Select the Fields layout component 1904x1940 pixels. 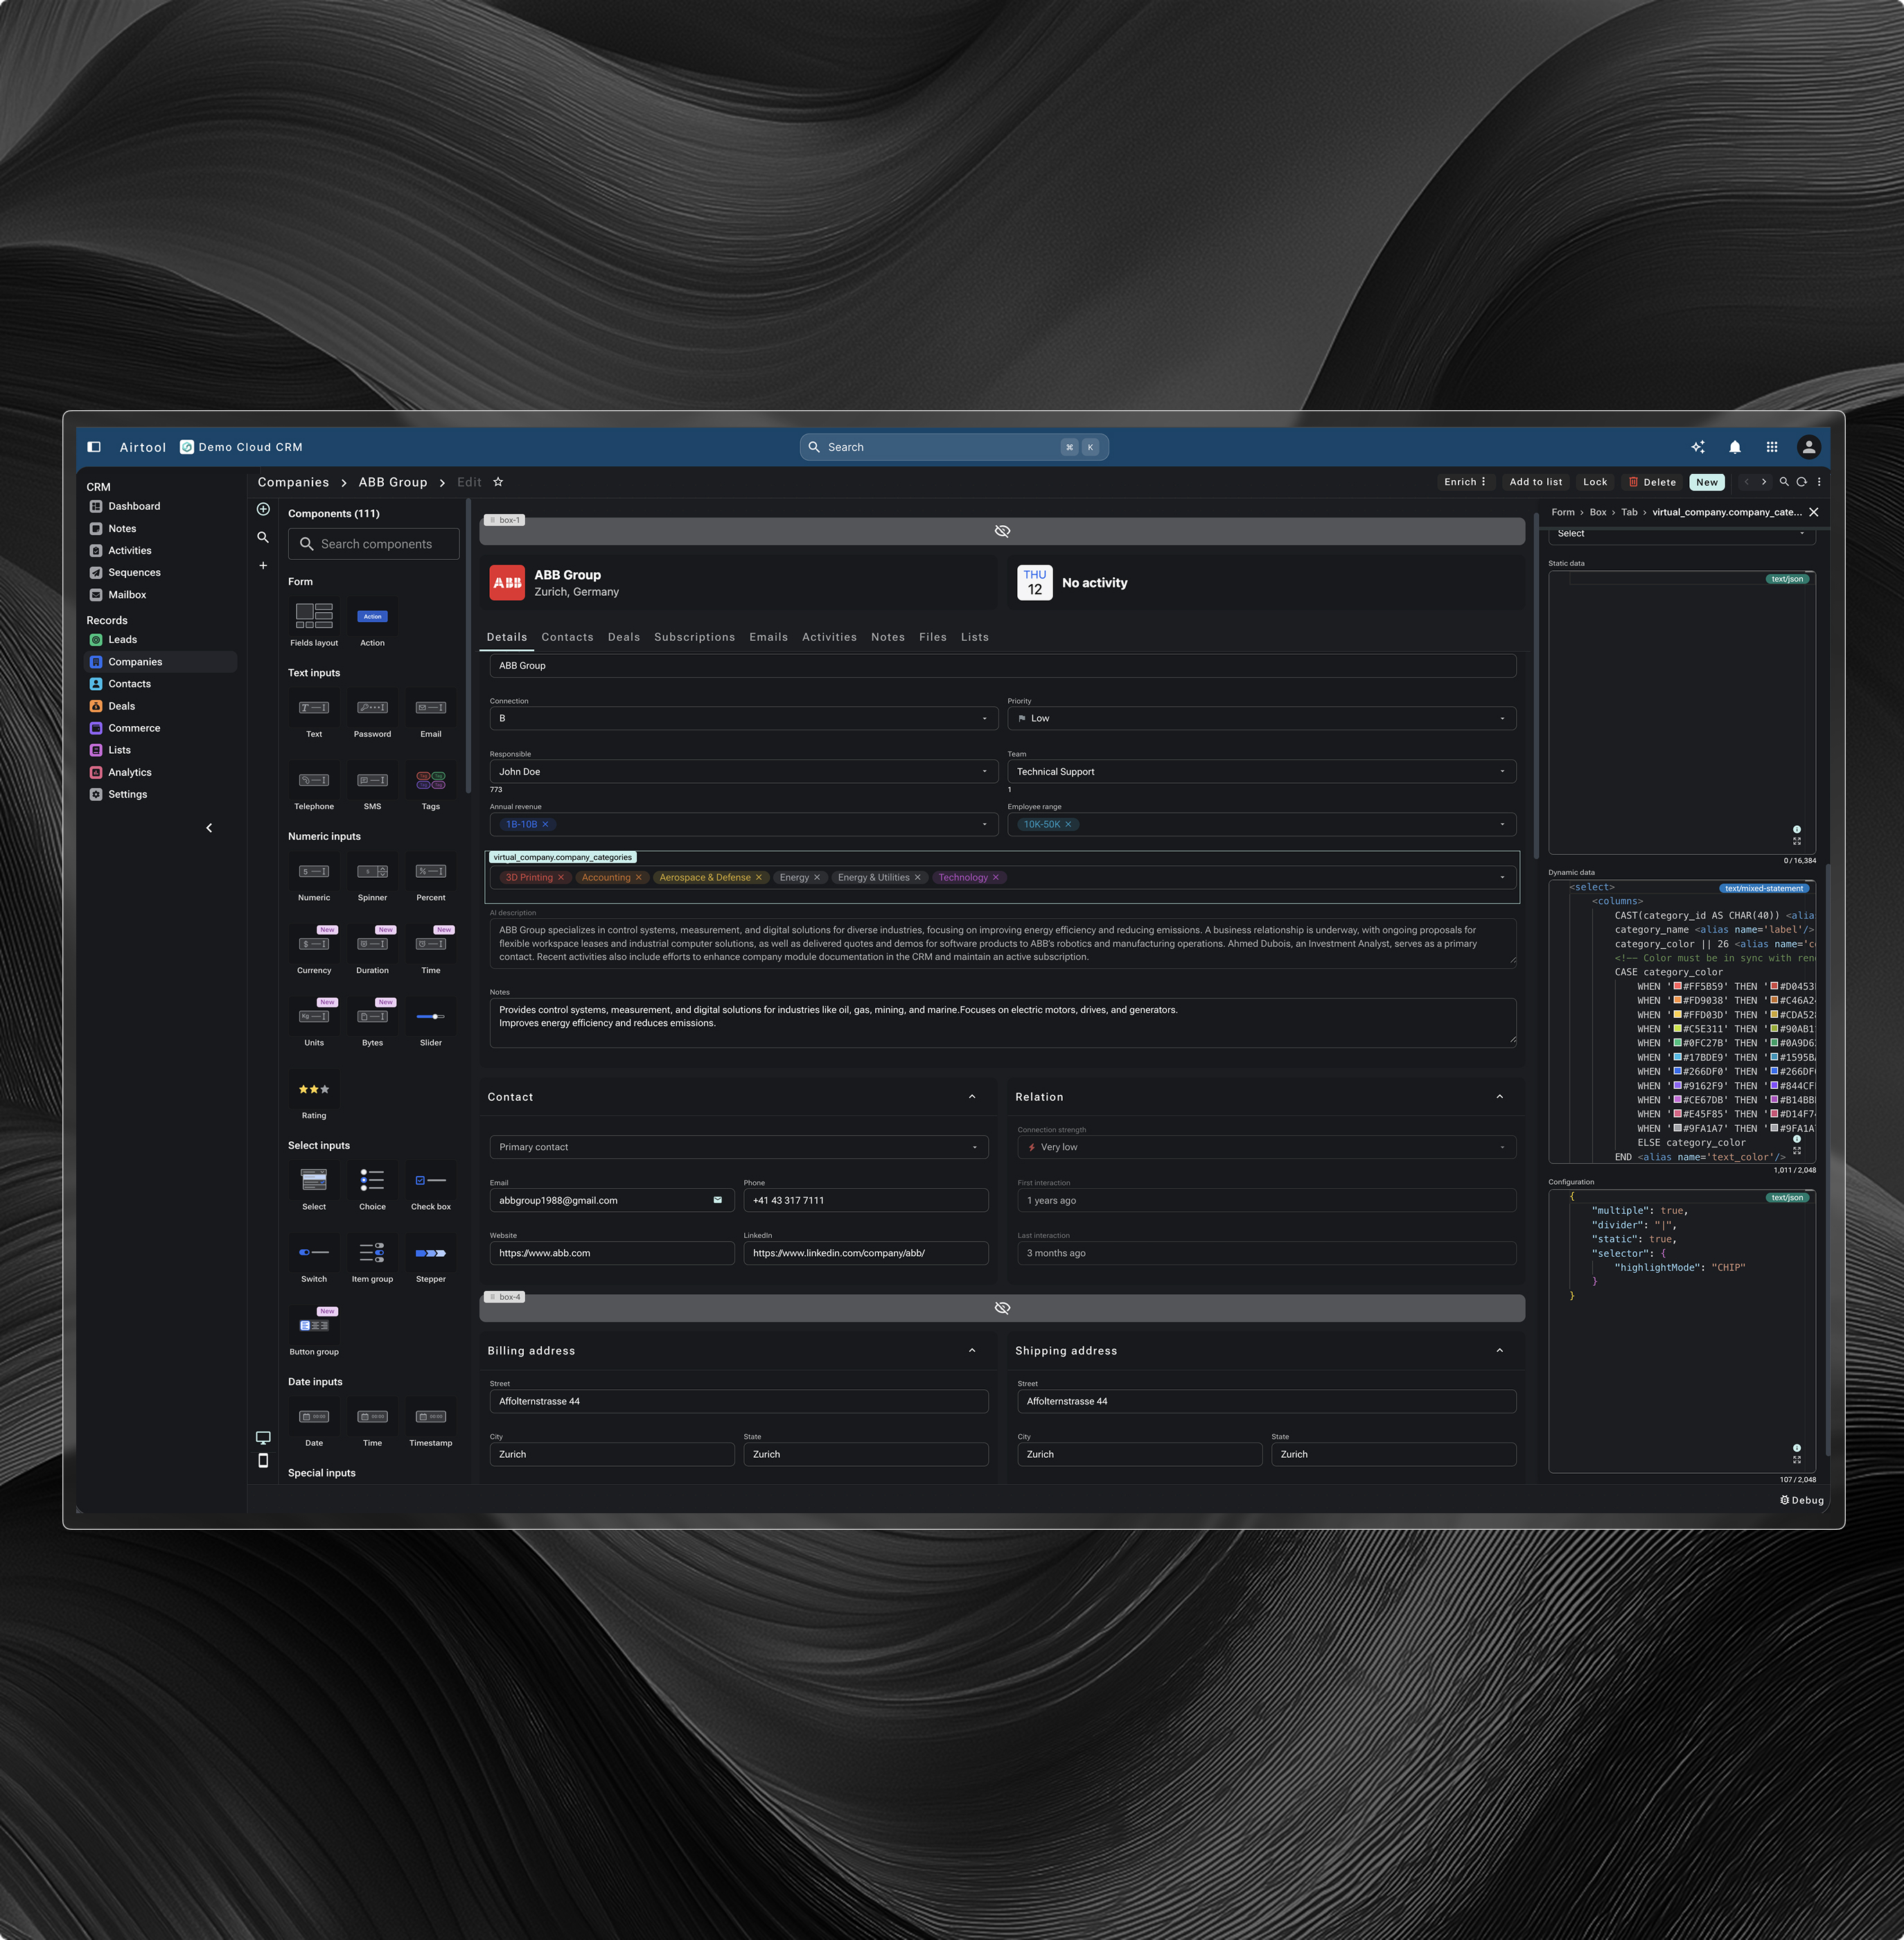click(x=314, y=616)
